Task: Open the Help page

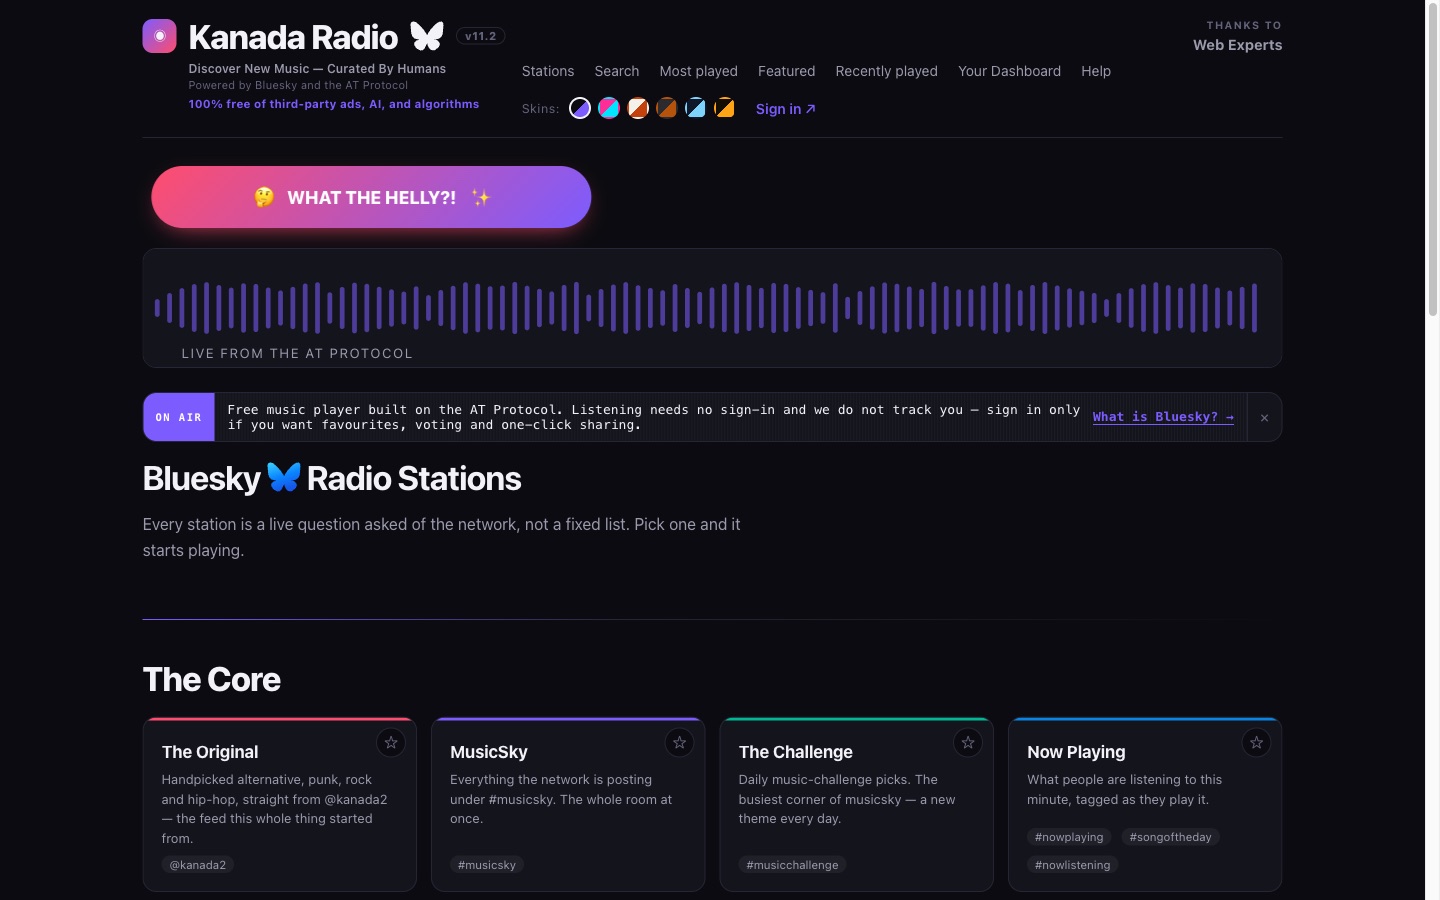Action: point(1096,71)
